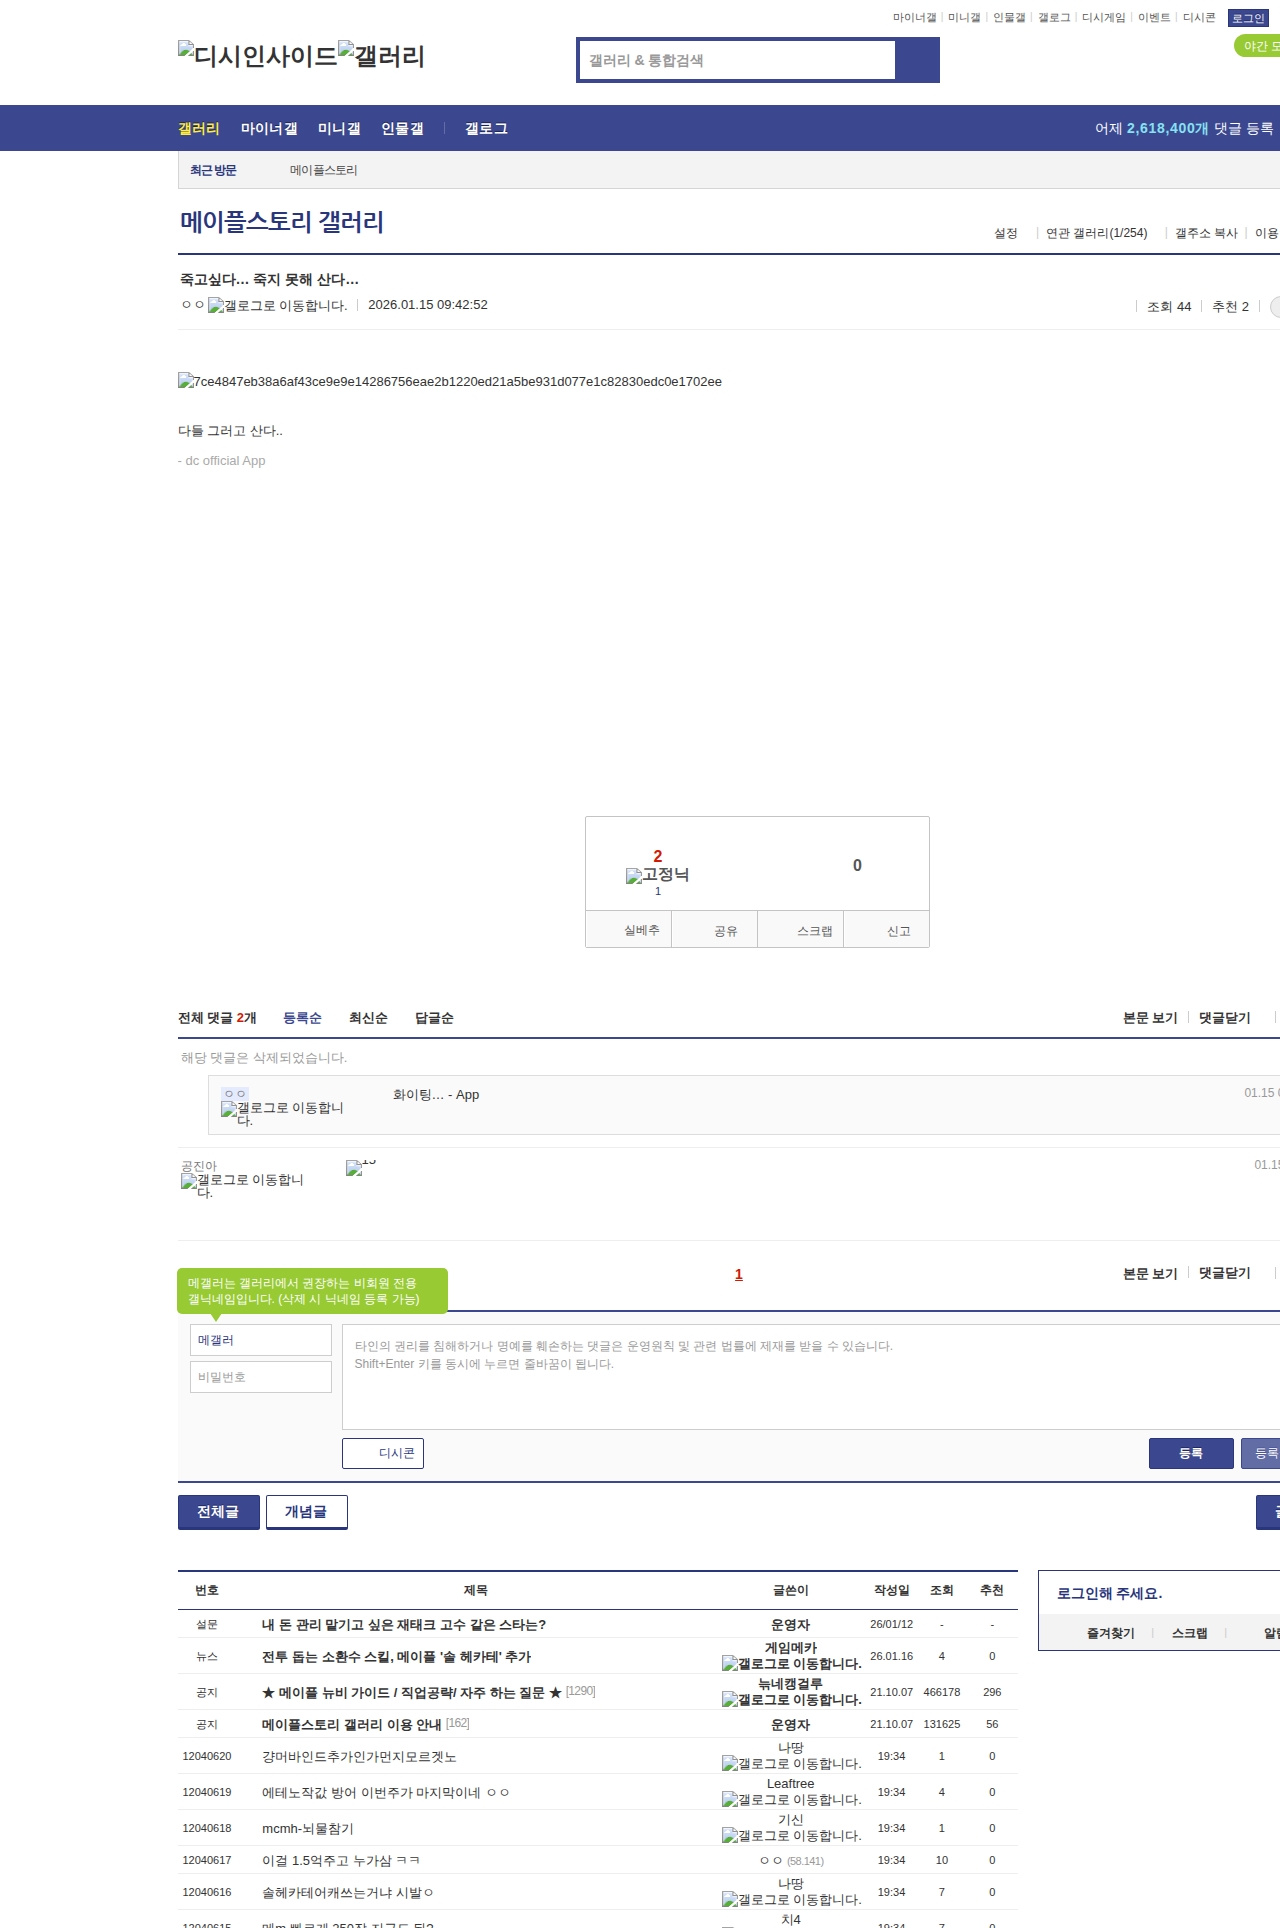Click the DCInside logo image
1280x1928 pixels.
[257, 55]
